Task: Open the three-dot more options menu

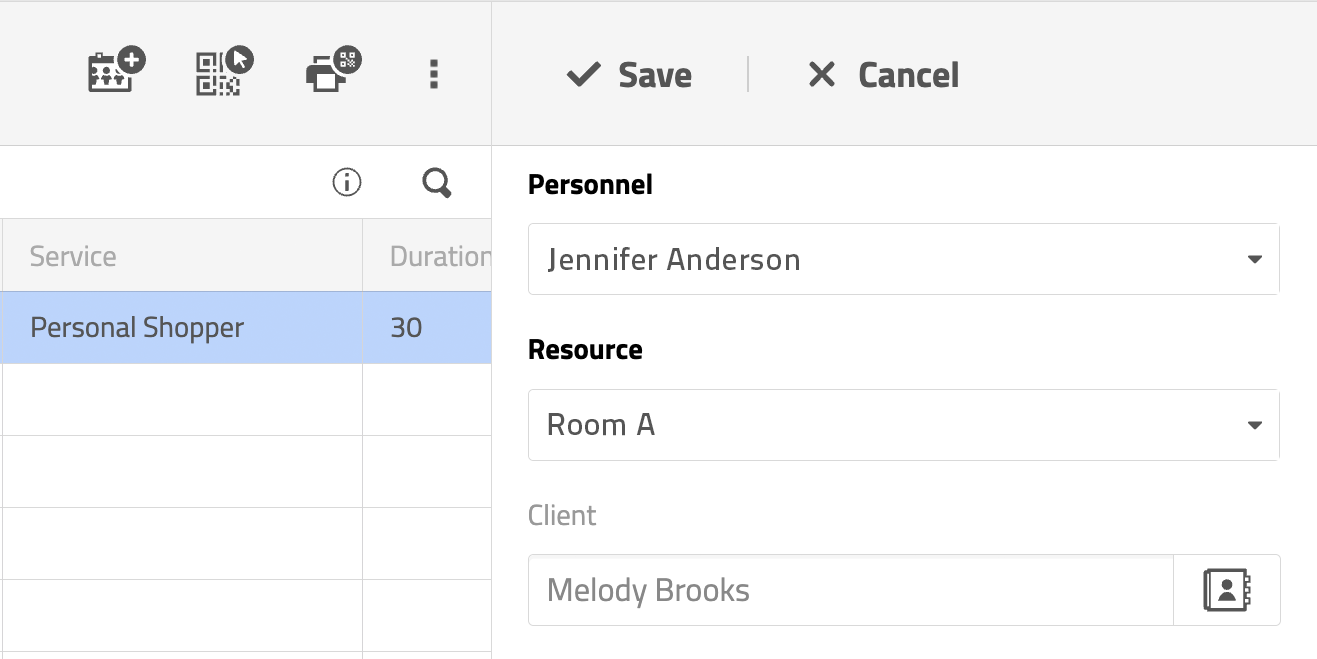Action: (x=433, y=74)
